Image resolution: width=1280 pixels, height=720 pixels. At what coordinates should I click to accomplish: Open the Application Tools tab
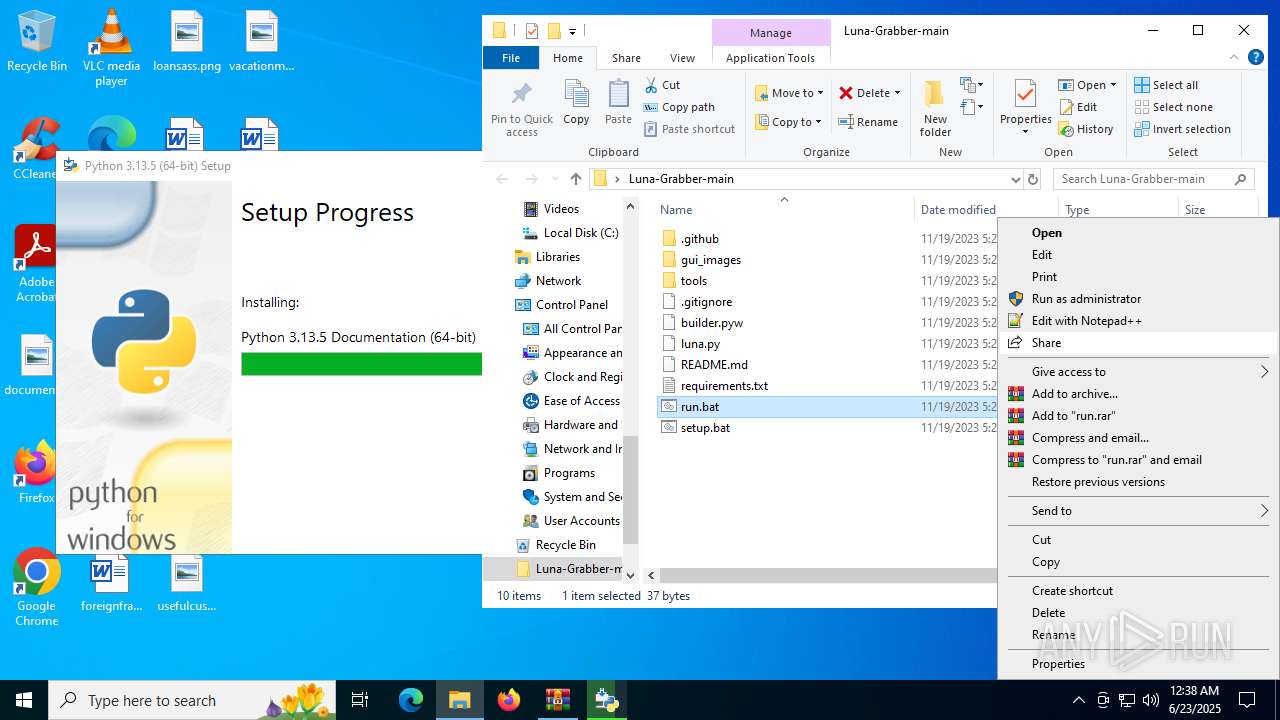tap(770, 58)
